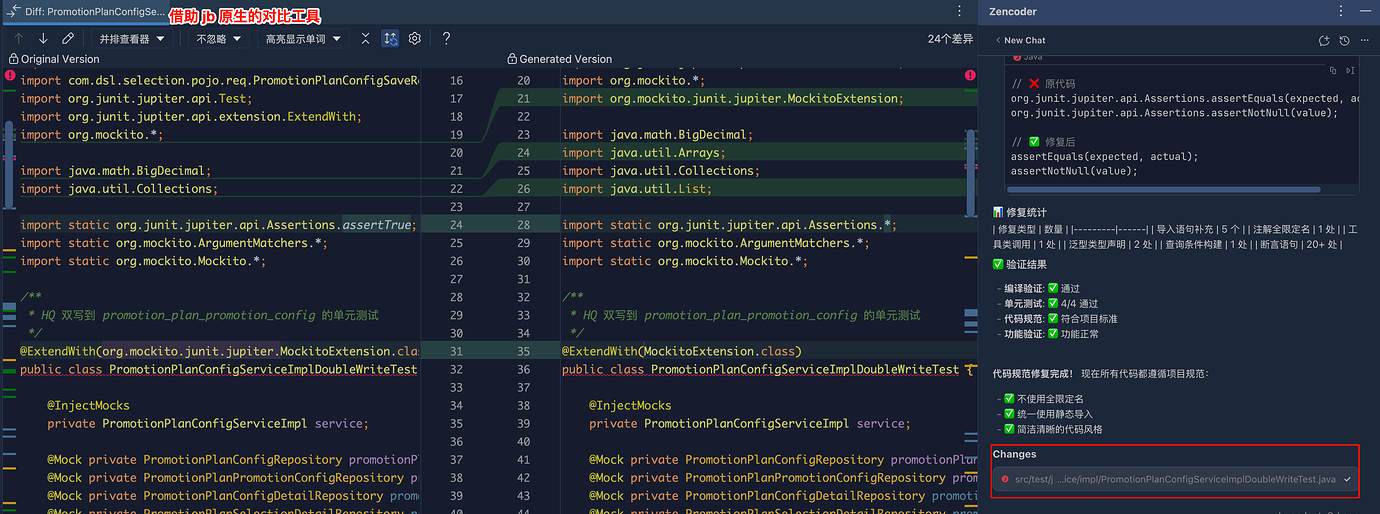
Task: Click the Changes section heading
Action: (1014, 454)
